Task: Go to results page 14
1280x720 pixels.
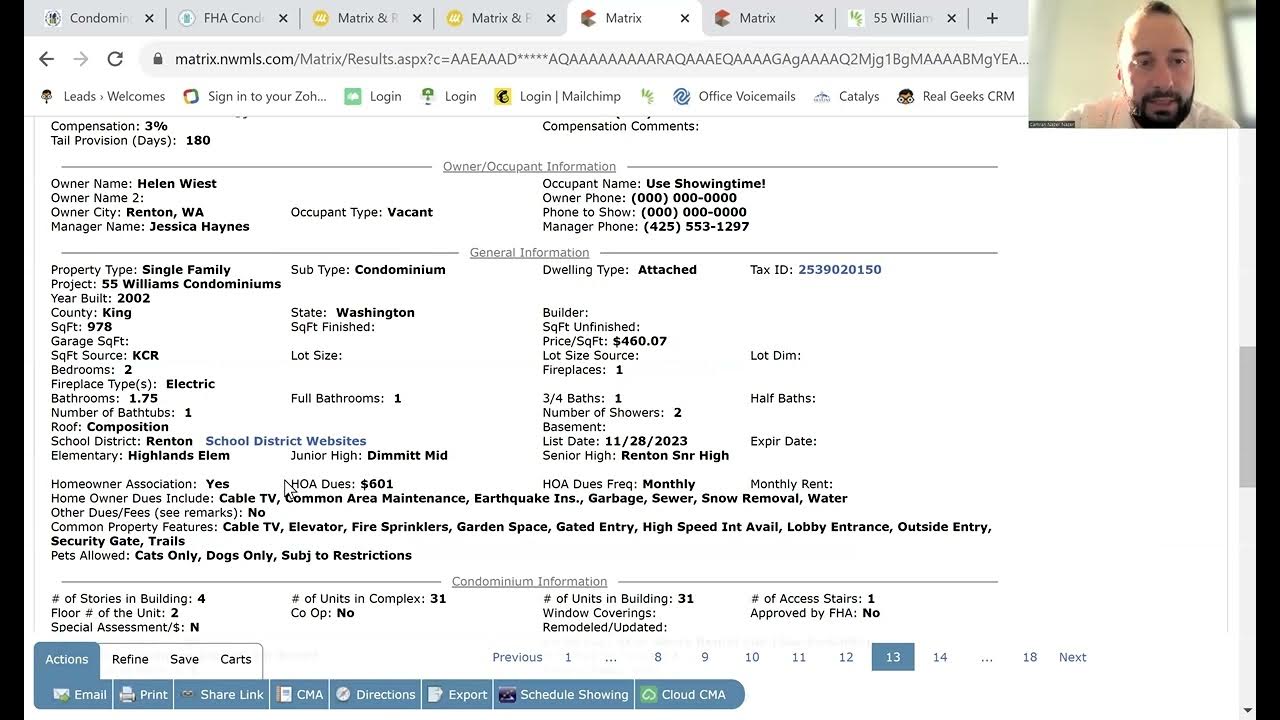Action: tap(940, 657)
